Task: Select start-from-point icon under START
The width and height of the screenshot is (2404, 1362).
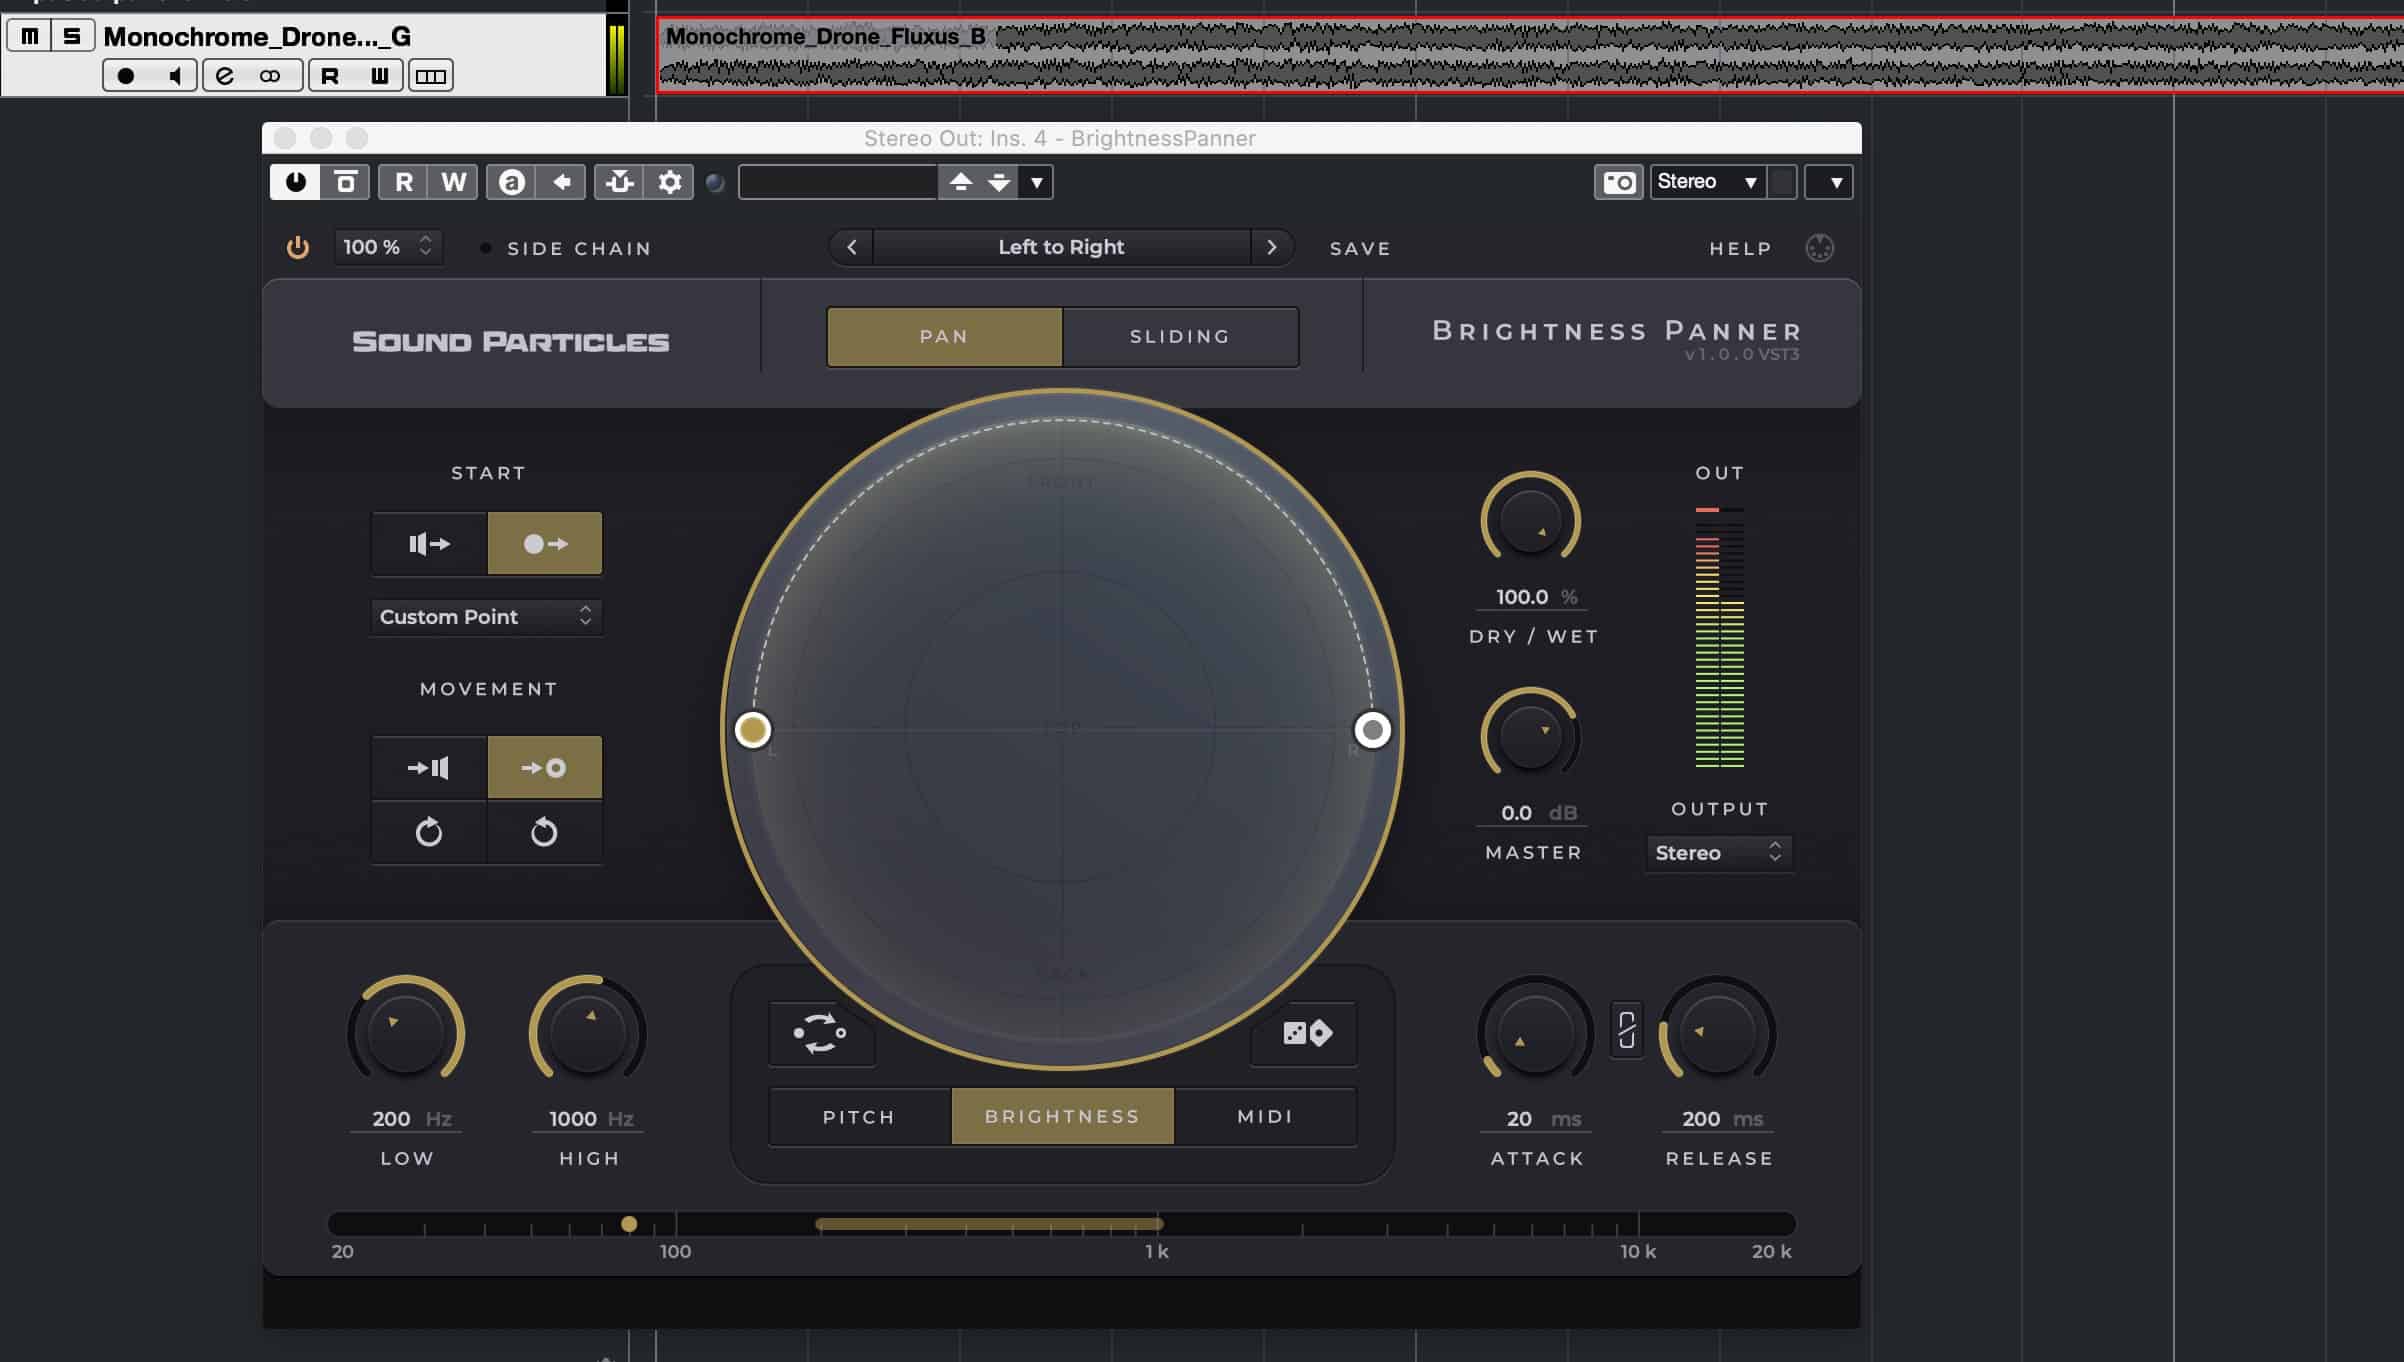Action: [545, 543]
